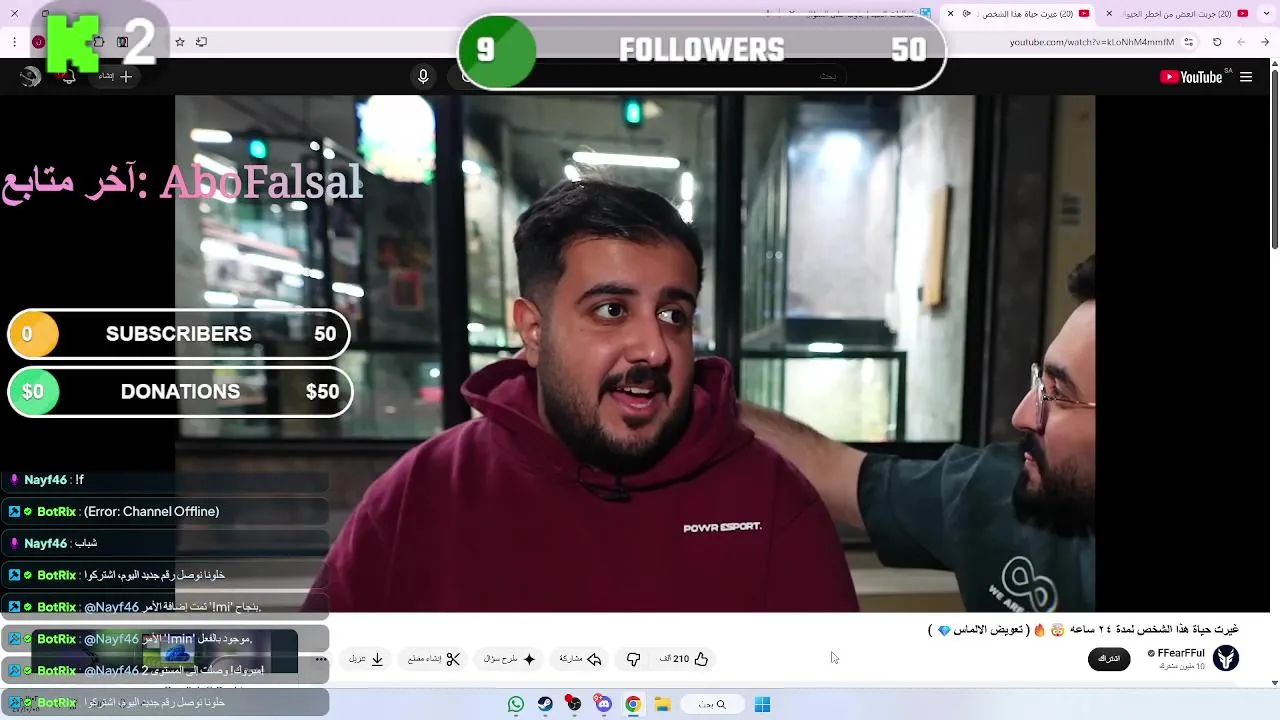1280x720 pixels.
Task: Open more actions three-dot menu
Action: click(321, 659)
